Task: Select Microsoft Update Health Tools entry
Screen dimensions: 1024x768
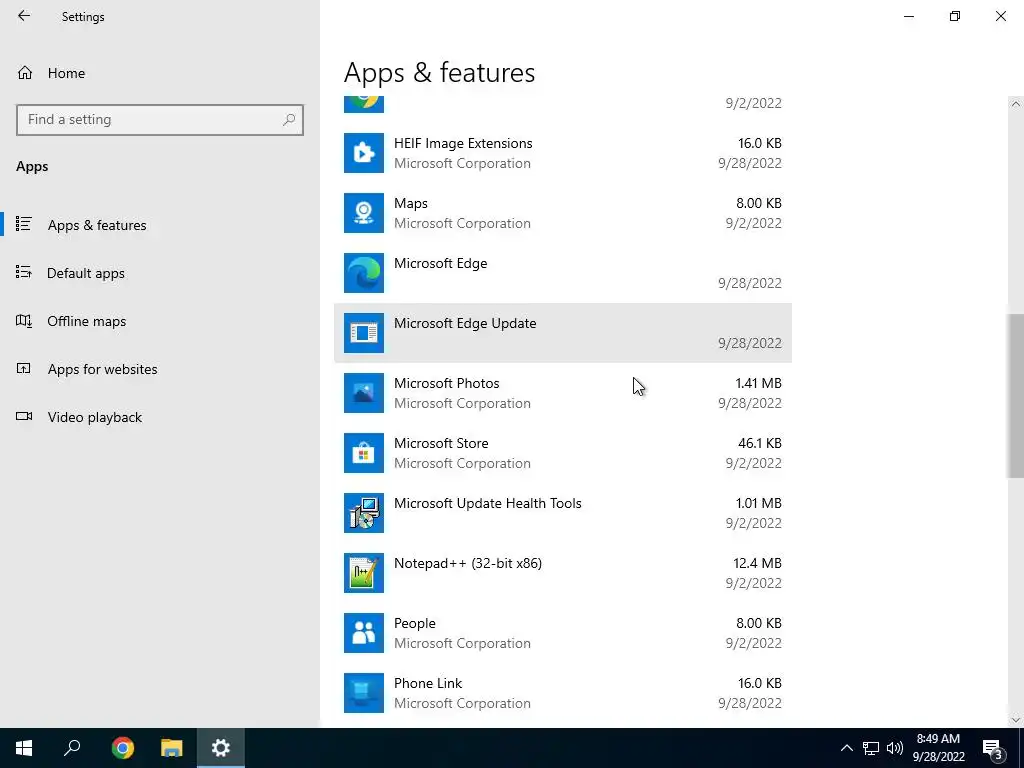Action: pos(563,513)
